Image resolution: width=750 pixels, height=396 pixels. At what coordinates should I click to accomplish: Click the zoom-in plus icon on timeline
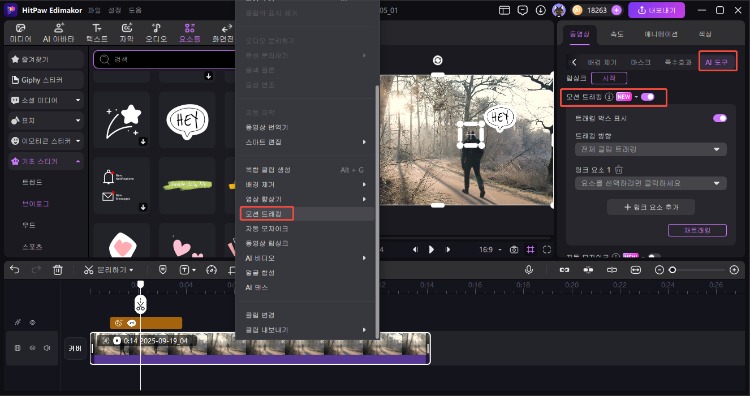click(x=734, y=270)
